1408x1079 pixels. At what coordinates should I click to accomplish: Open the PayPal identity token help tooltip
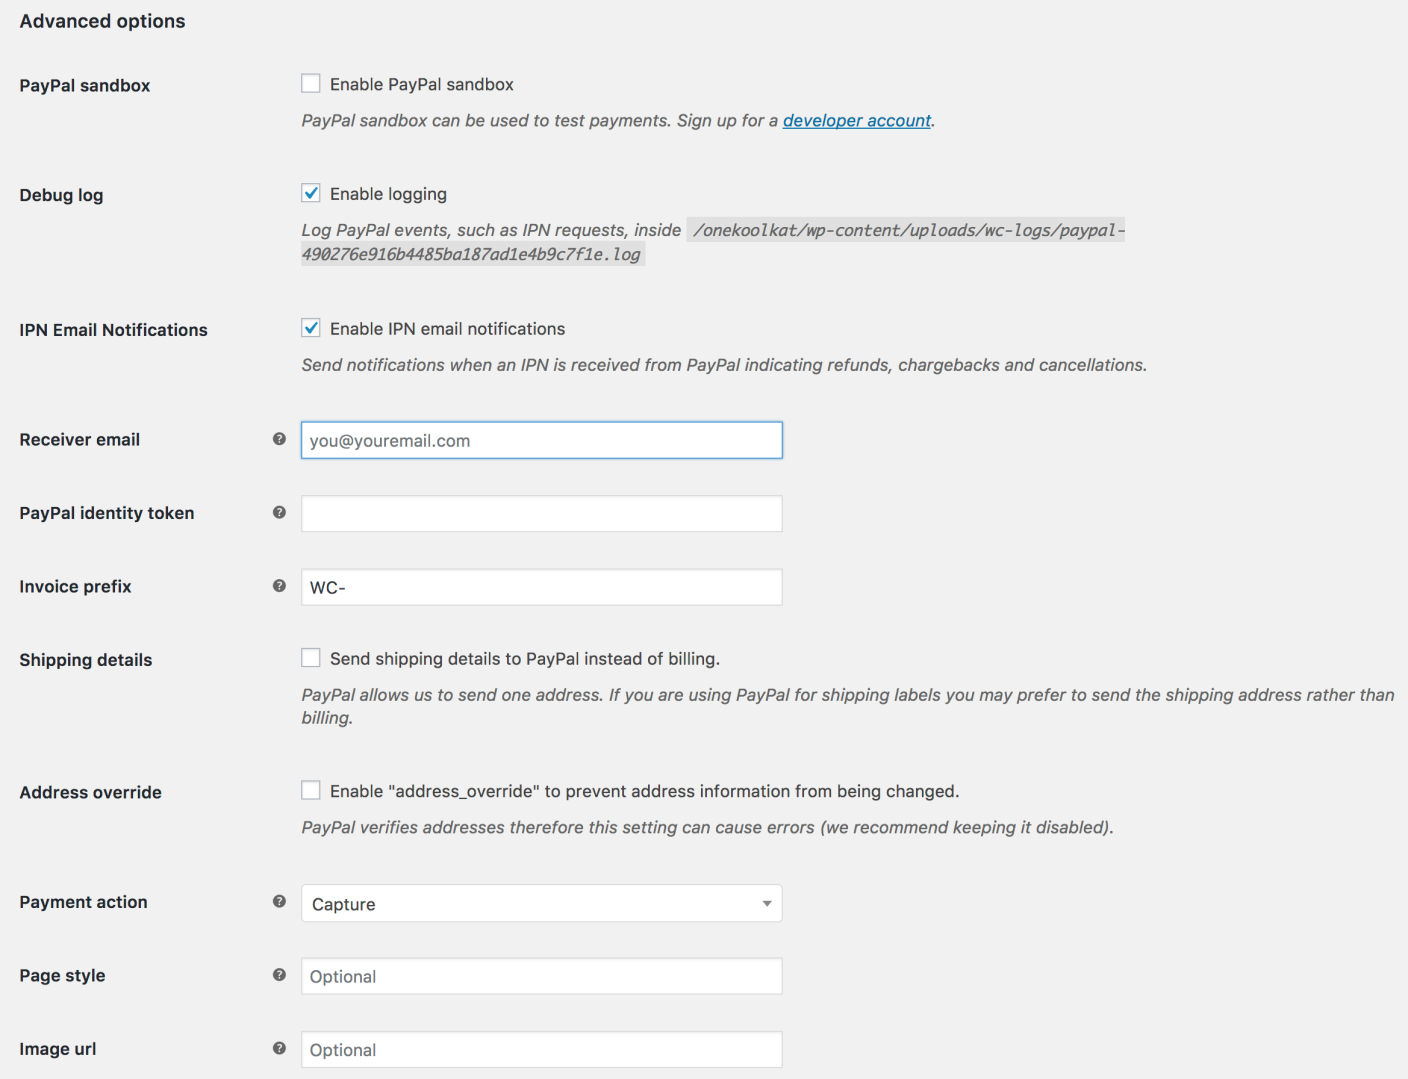[279, 512]
